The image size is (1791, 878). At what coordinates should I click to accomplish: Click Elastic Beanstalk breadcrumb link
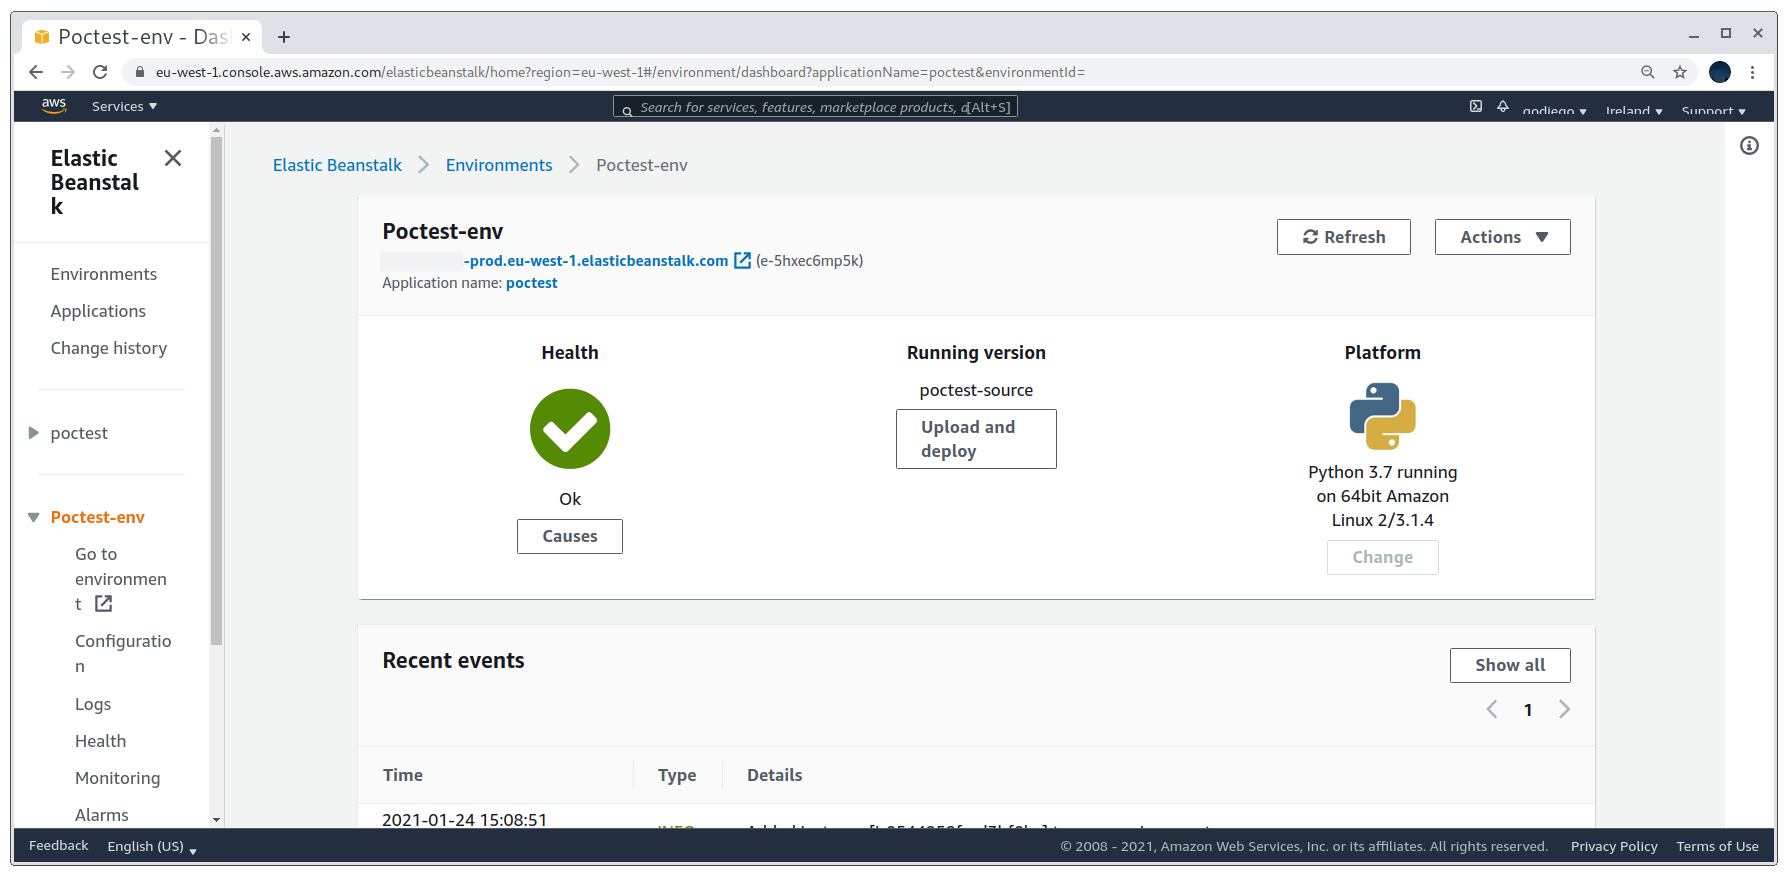click(337, 165)
